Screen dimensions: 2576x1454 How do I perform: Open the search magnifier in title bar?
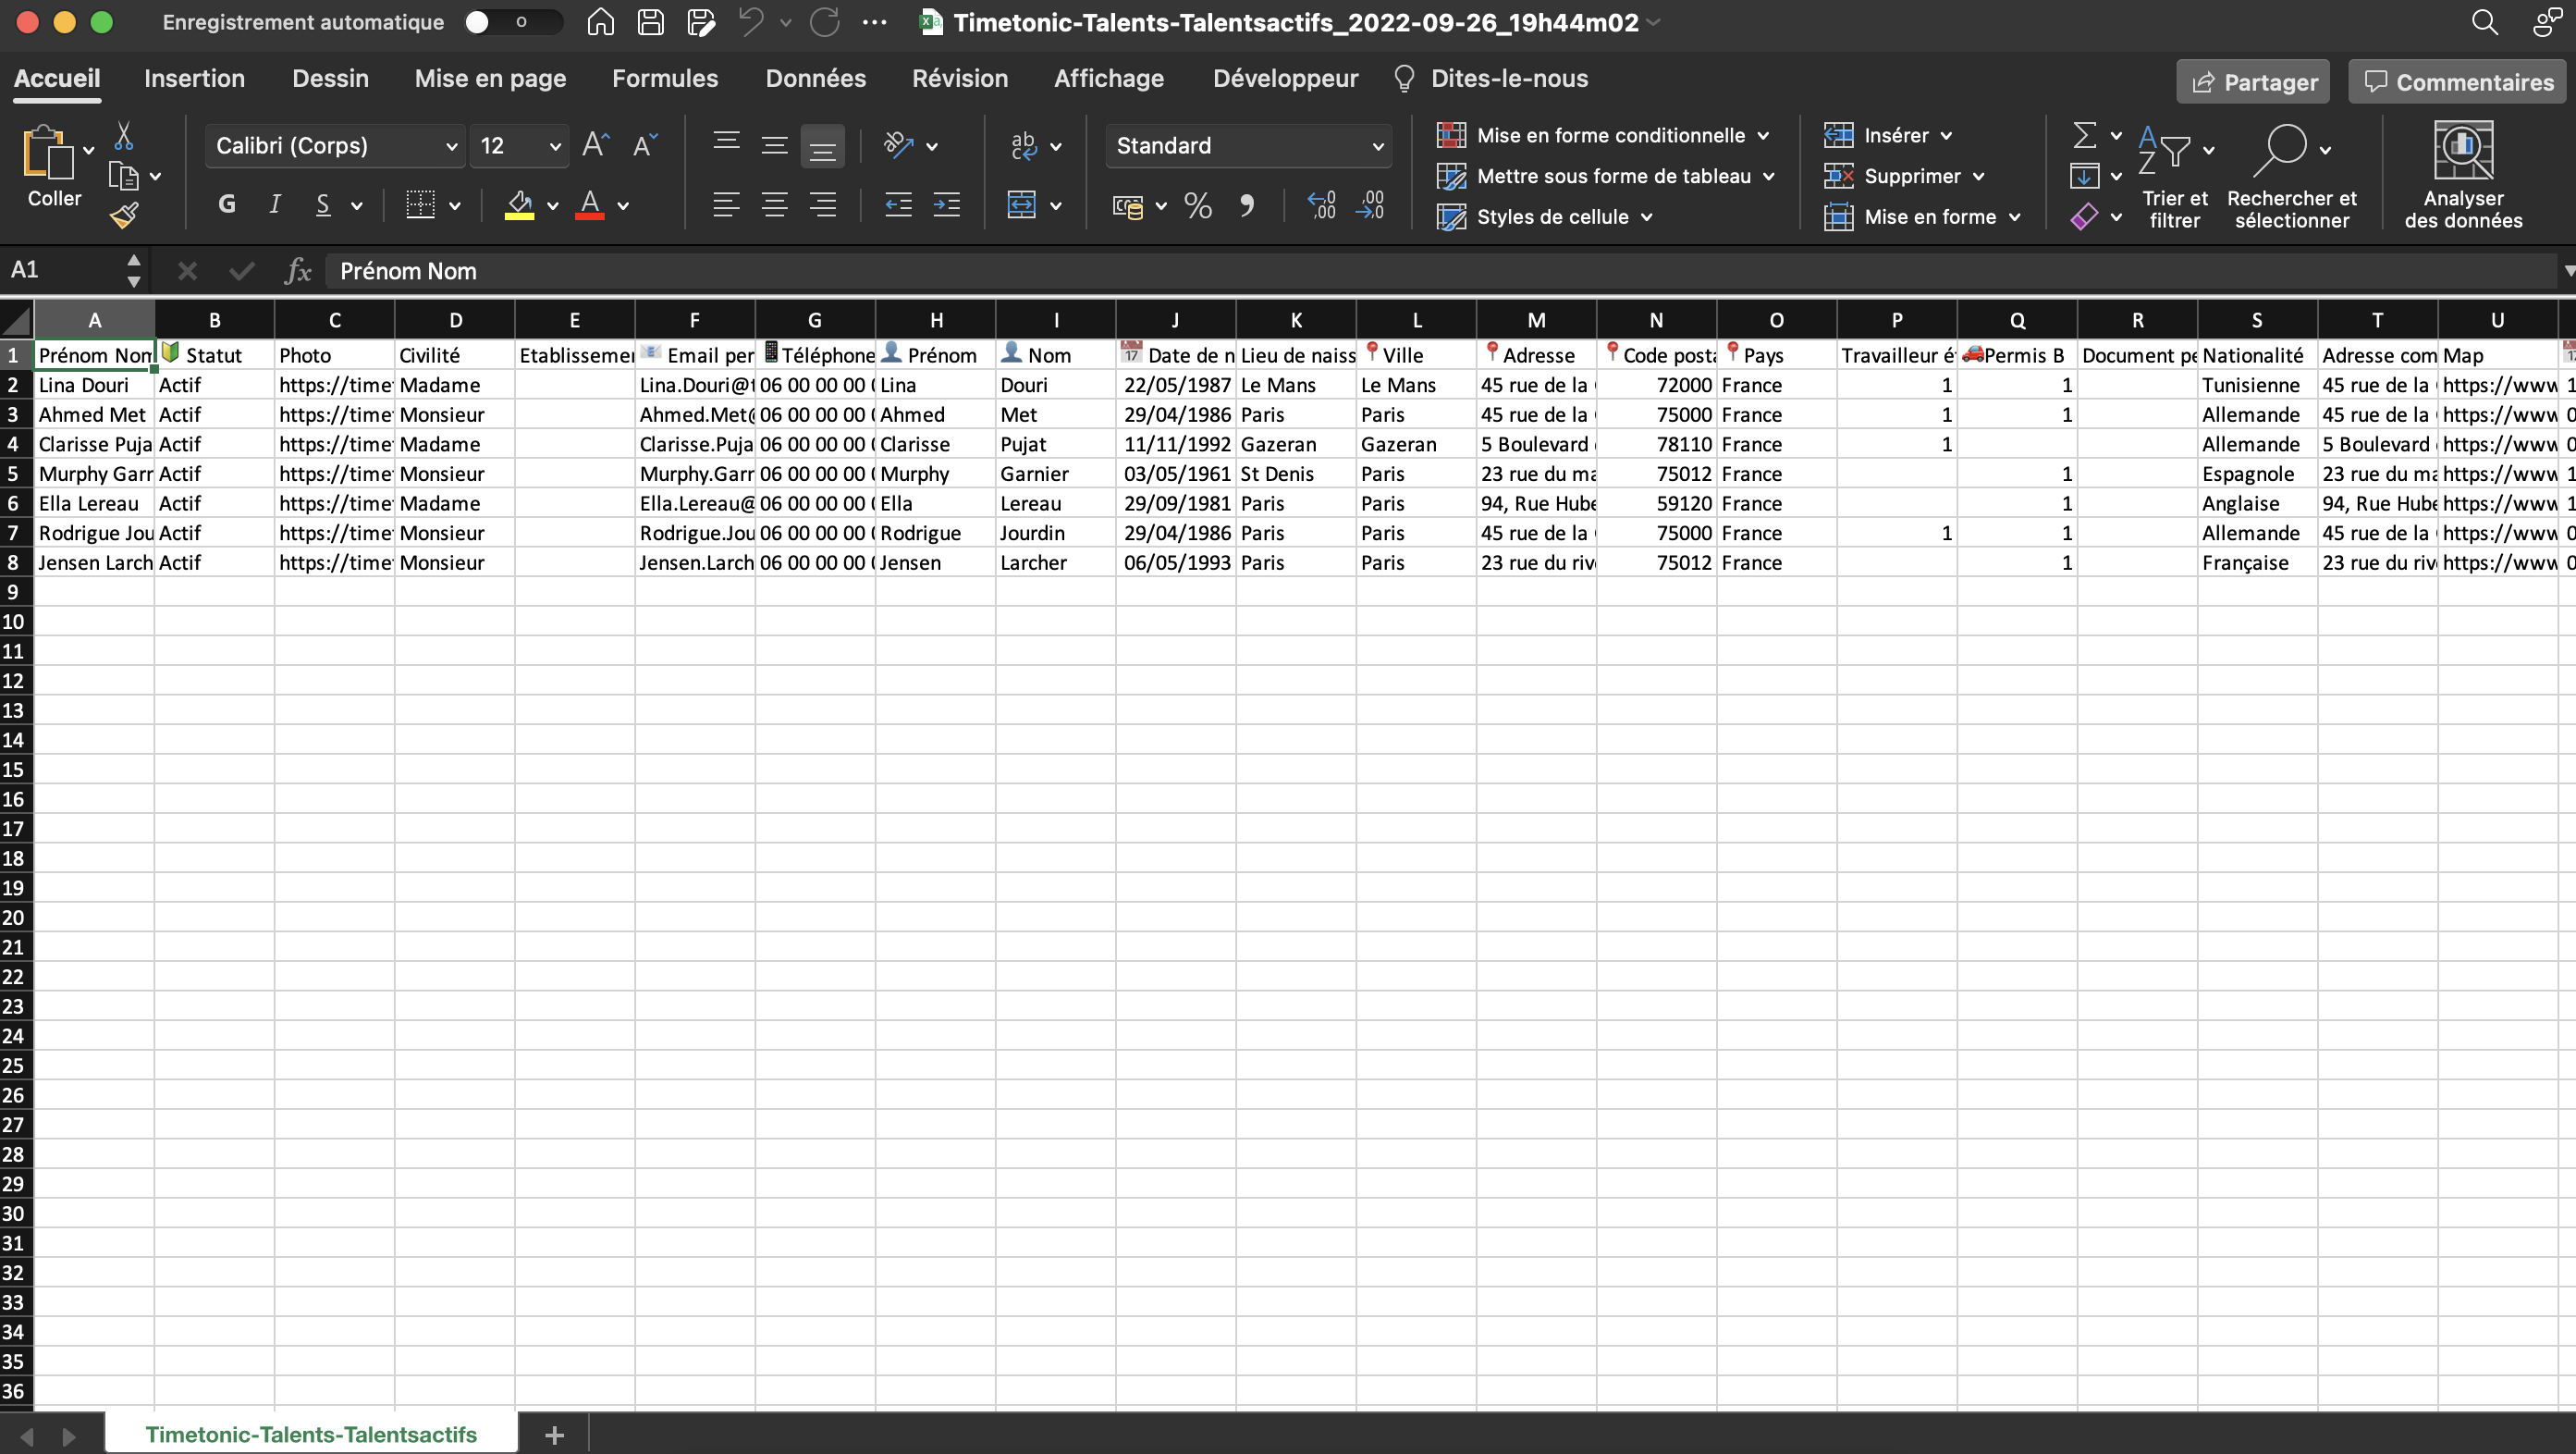point(2484,22)
